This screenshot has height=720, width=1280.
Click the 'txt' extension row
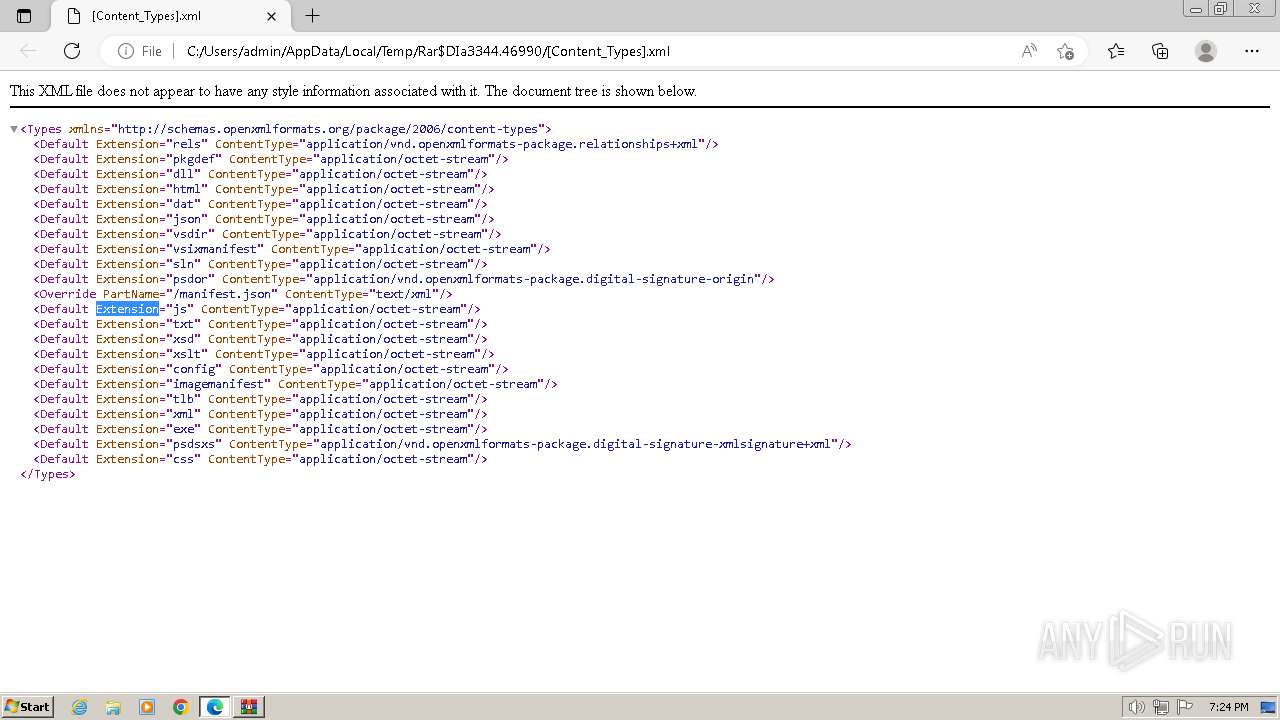point(261,324)
